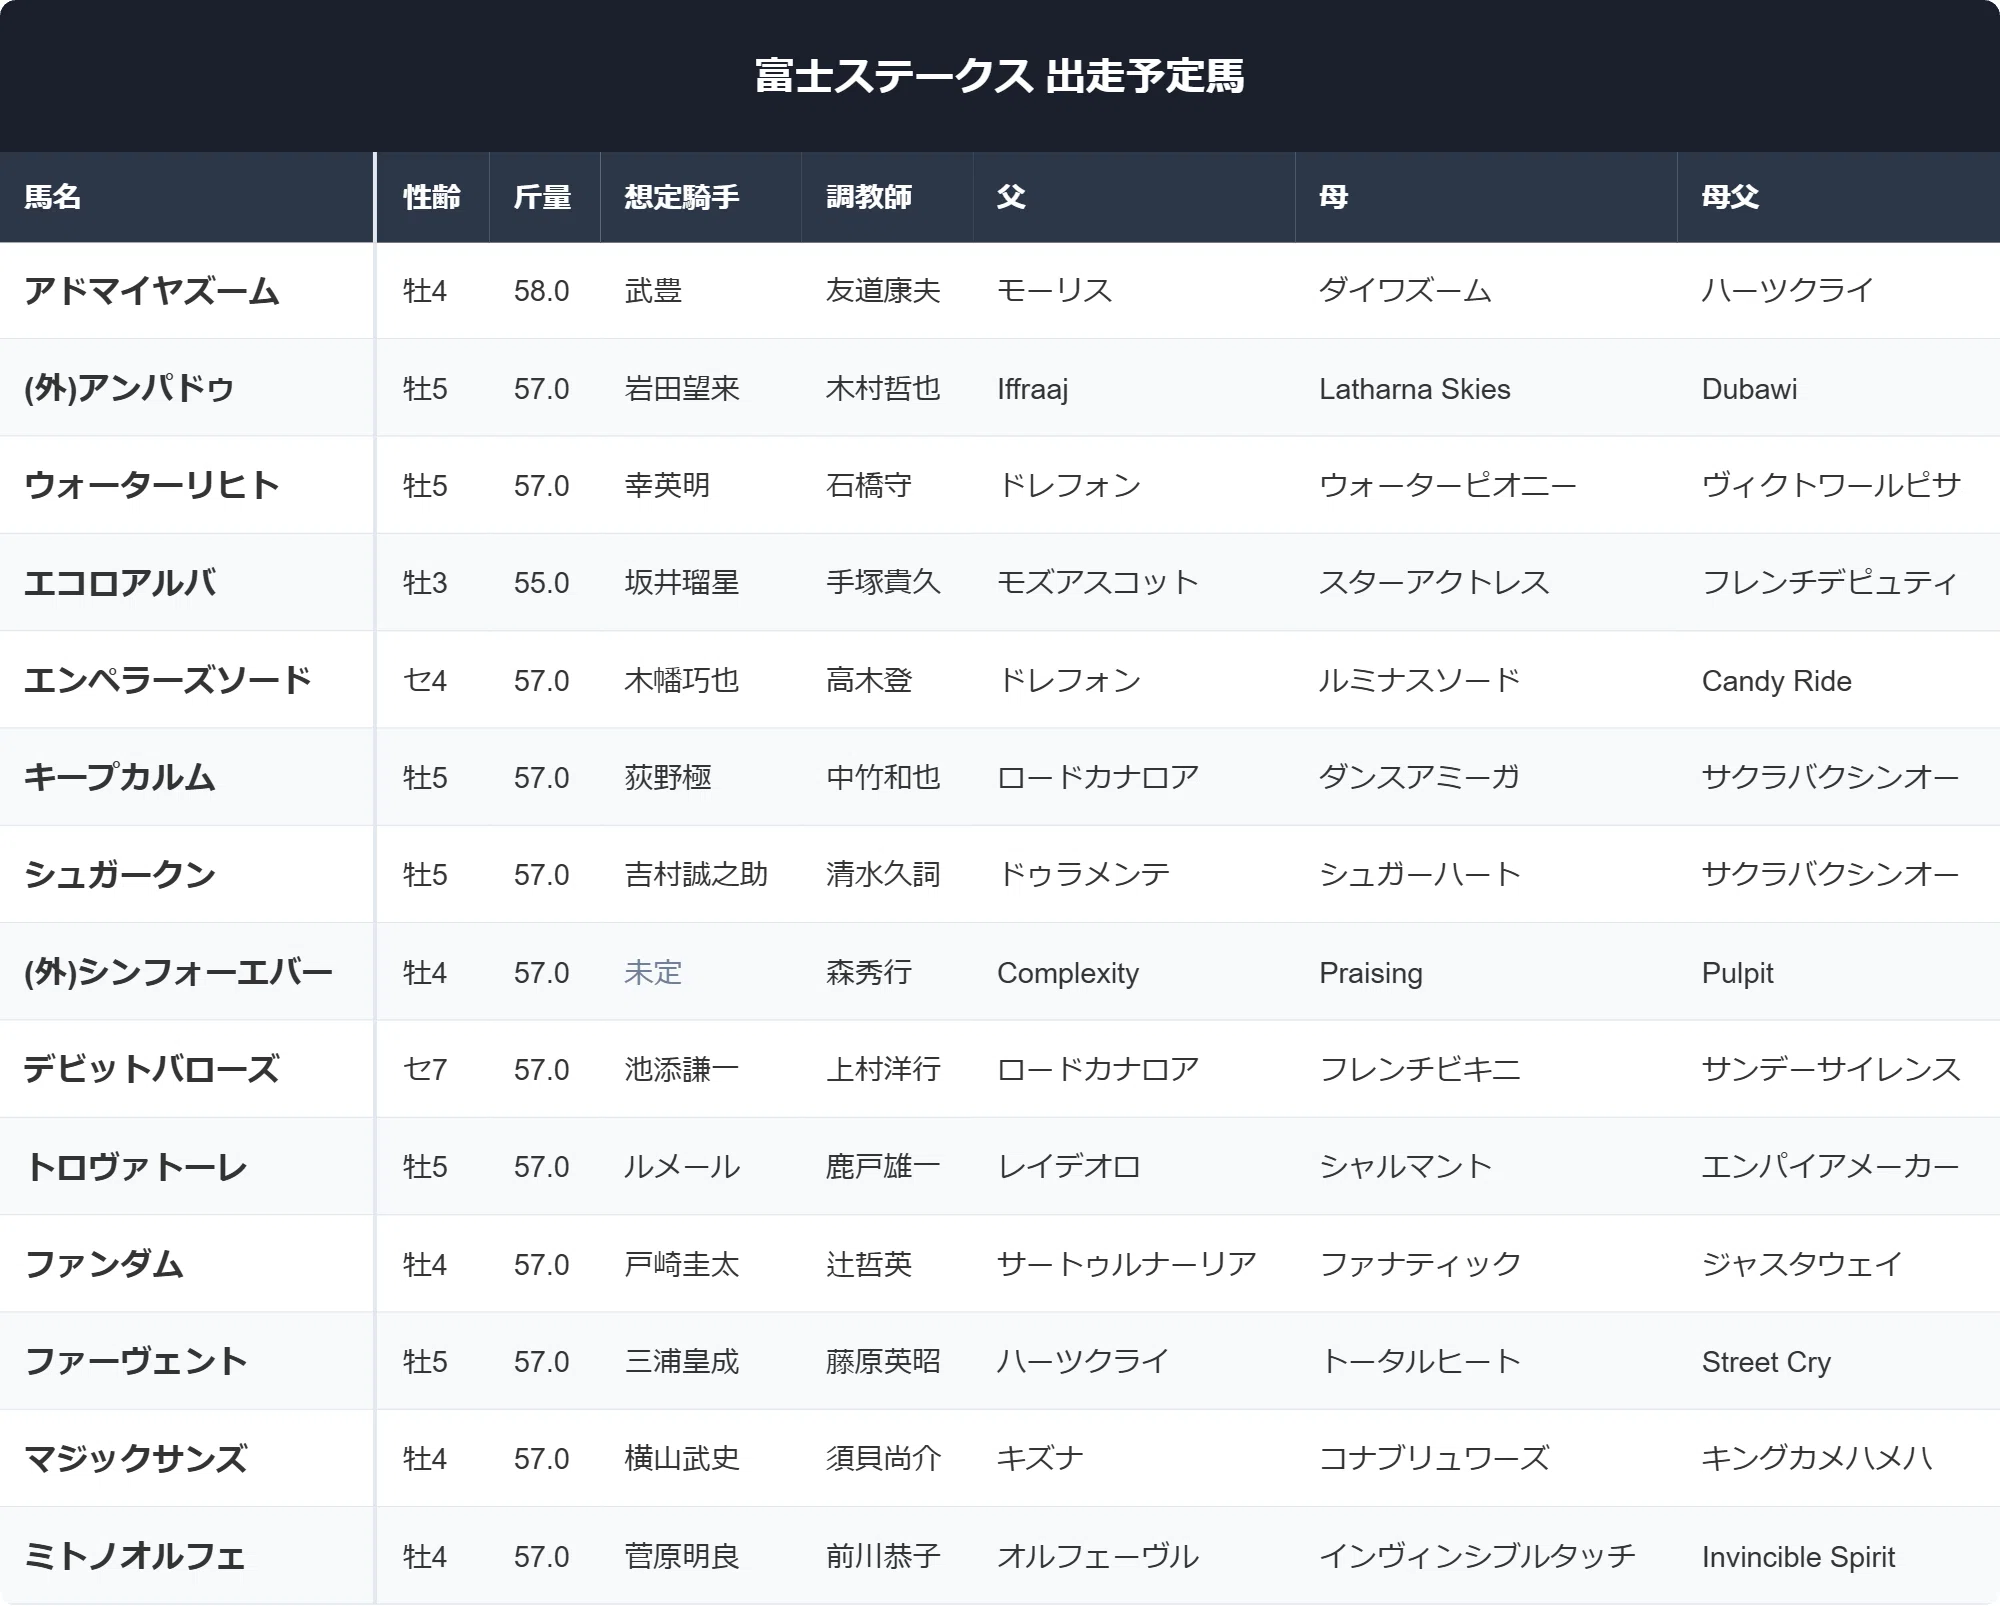Click broodmare sire Invincible Spirit
Screen dimensions: 2000x1606
point(1799,1557)
